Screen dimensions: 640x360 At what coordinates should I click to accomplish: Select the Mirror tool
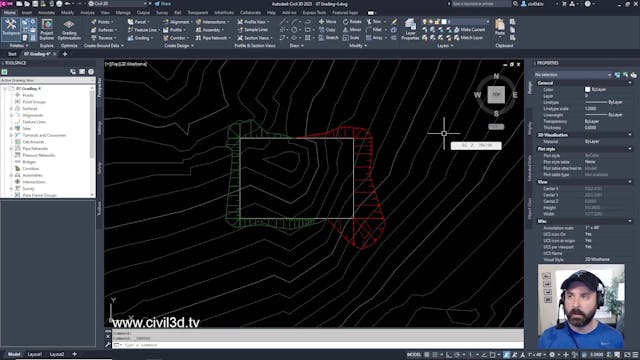pyautogui.click(x=352, y=30)
